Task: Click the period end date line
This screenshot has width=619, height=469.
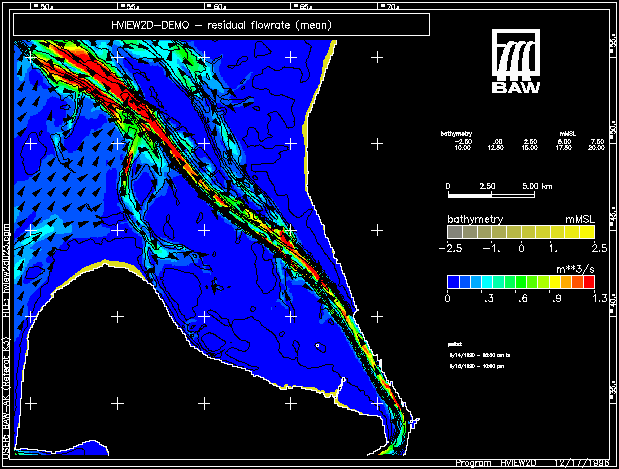Action: tap(476, 366)
